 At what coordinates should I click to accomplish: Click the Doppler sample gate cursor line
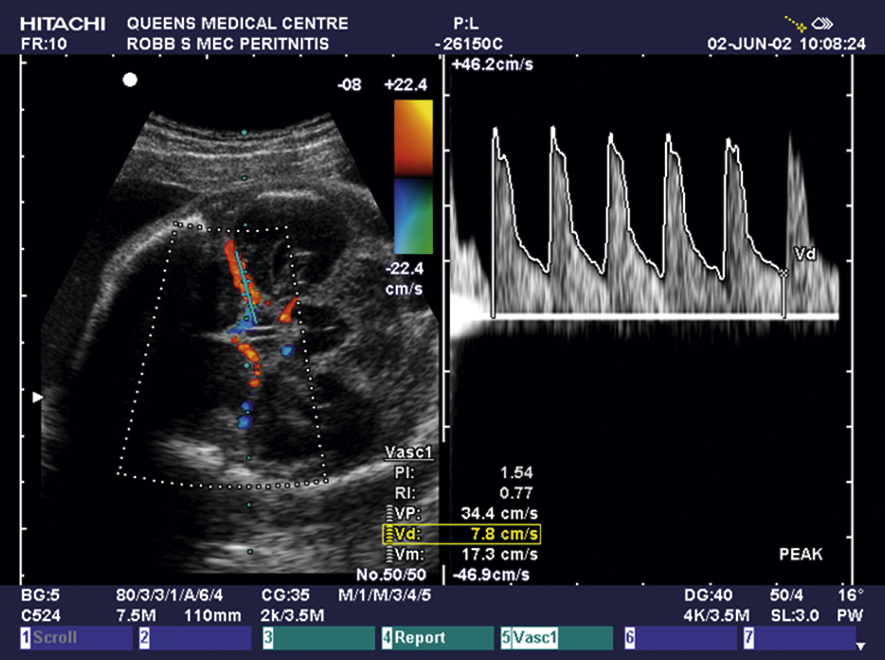click(x=246, y=288)
